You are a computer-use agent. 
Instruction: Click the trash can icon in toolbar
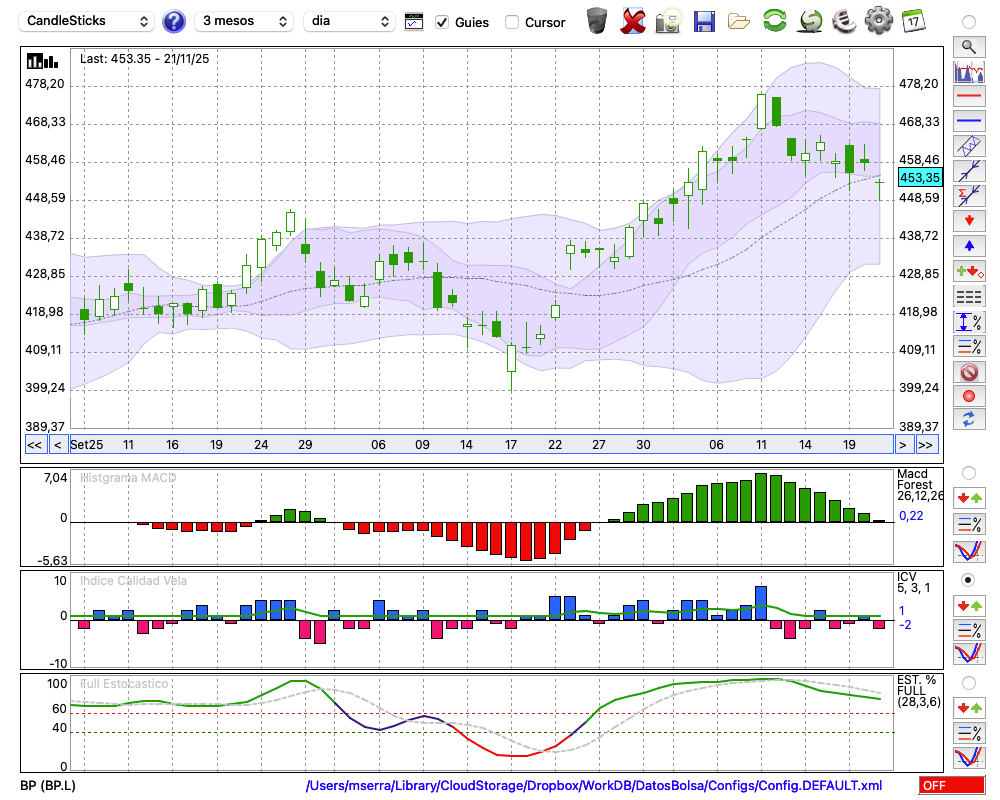pyautogui.click(x=597, y=21)
